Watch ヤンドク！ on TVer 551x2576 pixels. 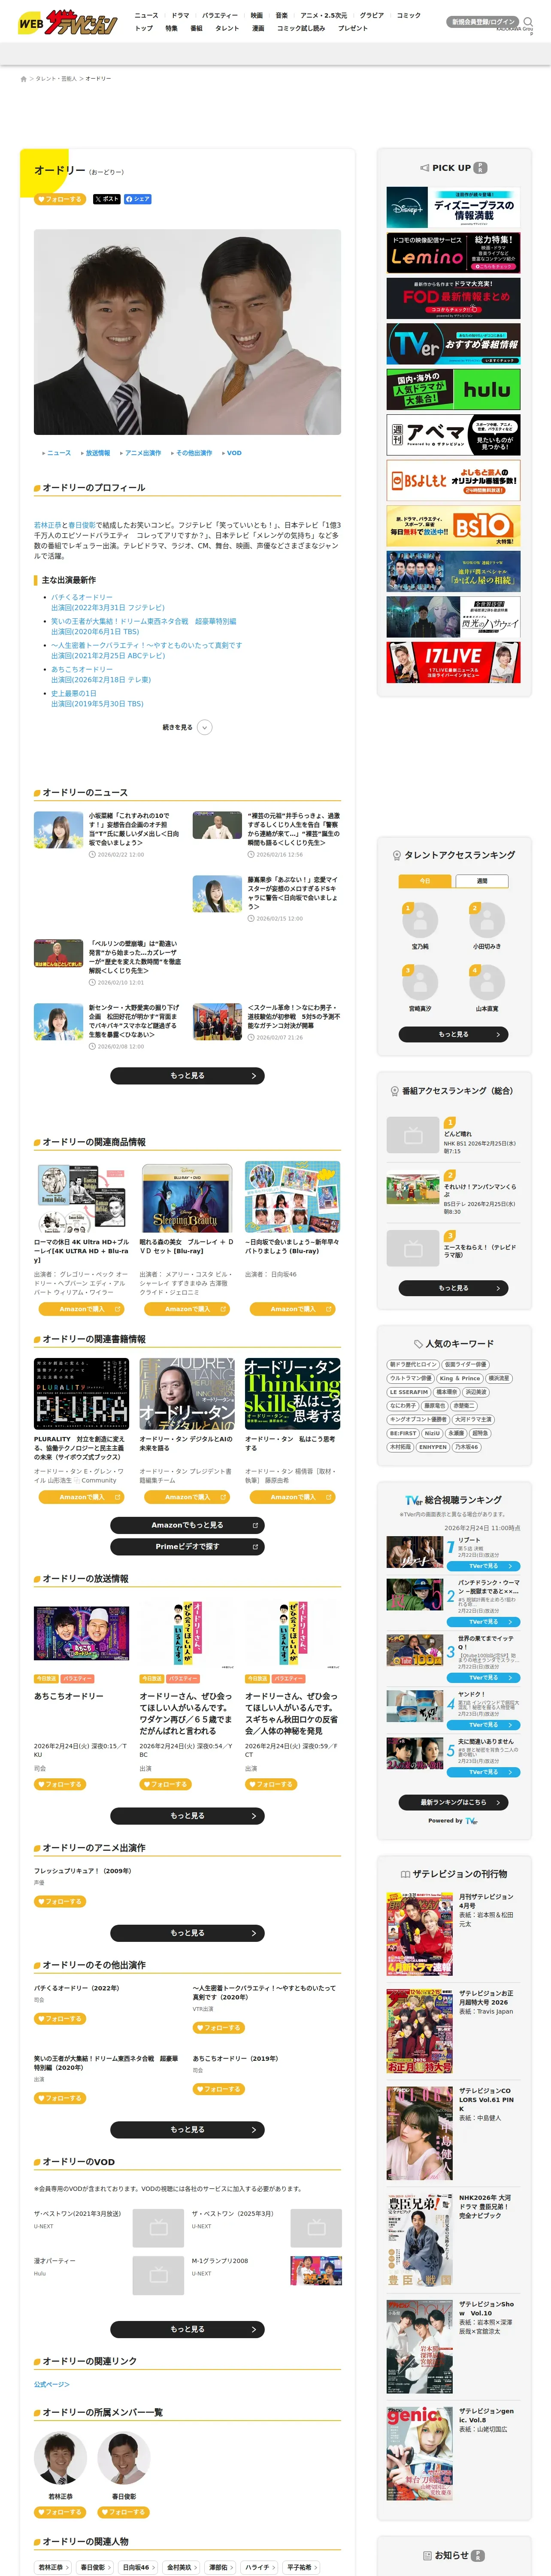(x=483, y=1724)
